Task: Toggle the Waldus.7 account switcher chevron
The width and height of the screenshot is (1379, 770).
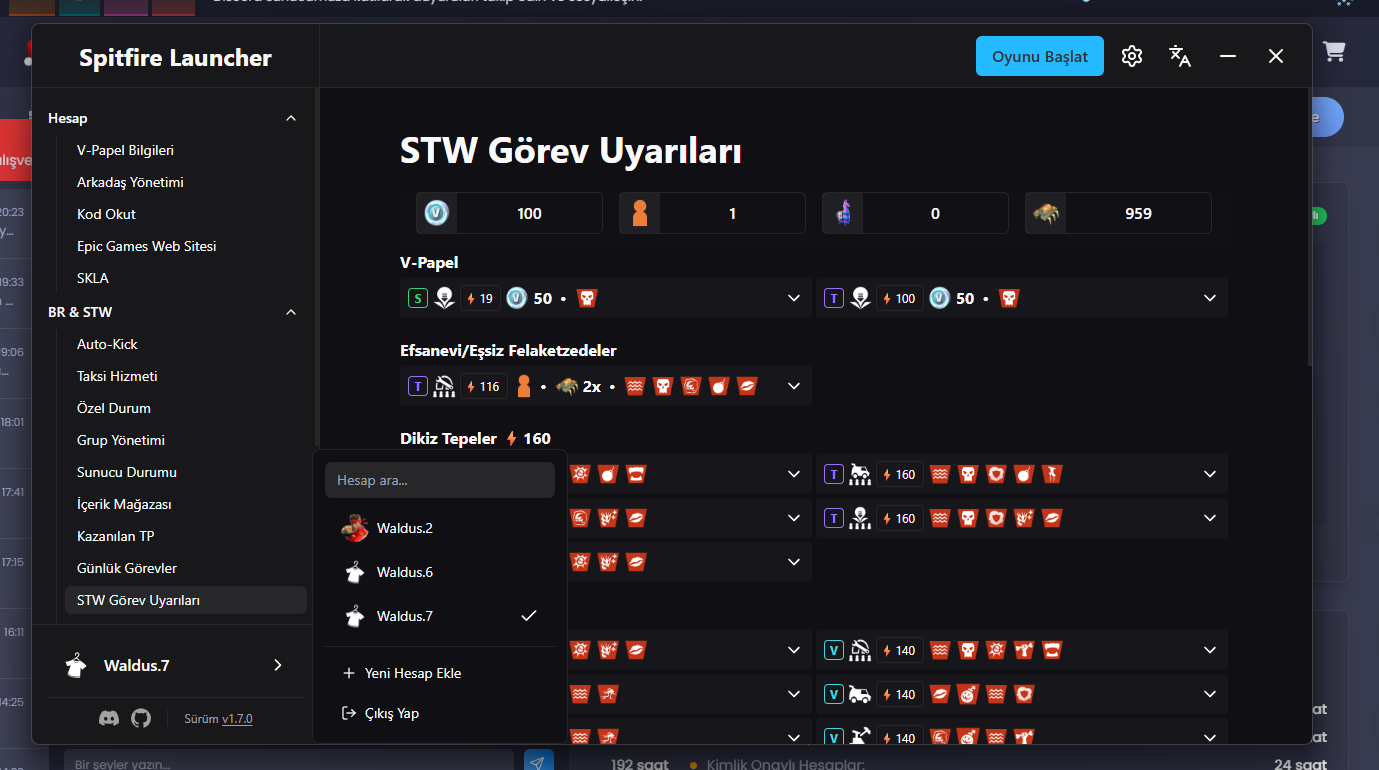Action: (x=278, y=665)
